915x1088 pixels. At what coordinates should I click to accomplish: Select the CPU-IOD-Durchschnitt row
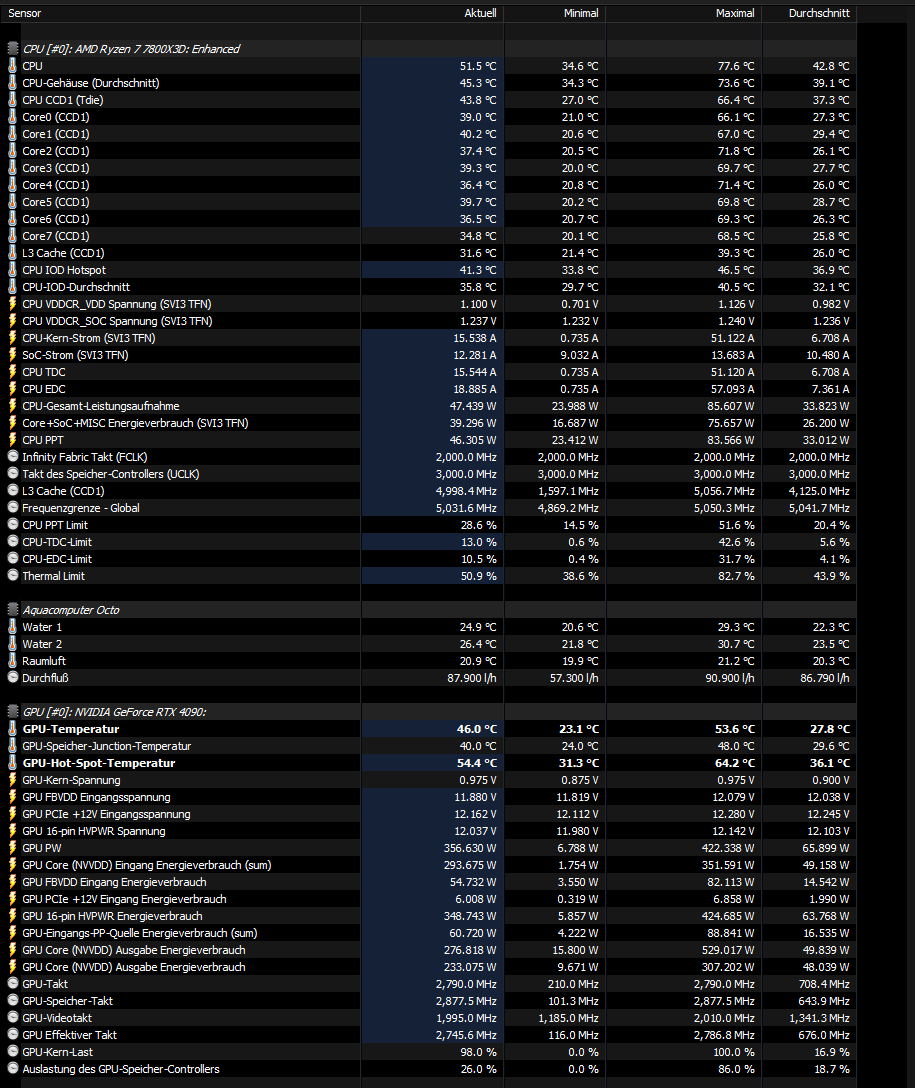click(429, 287)
